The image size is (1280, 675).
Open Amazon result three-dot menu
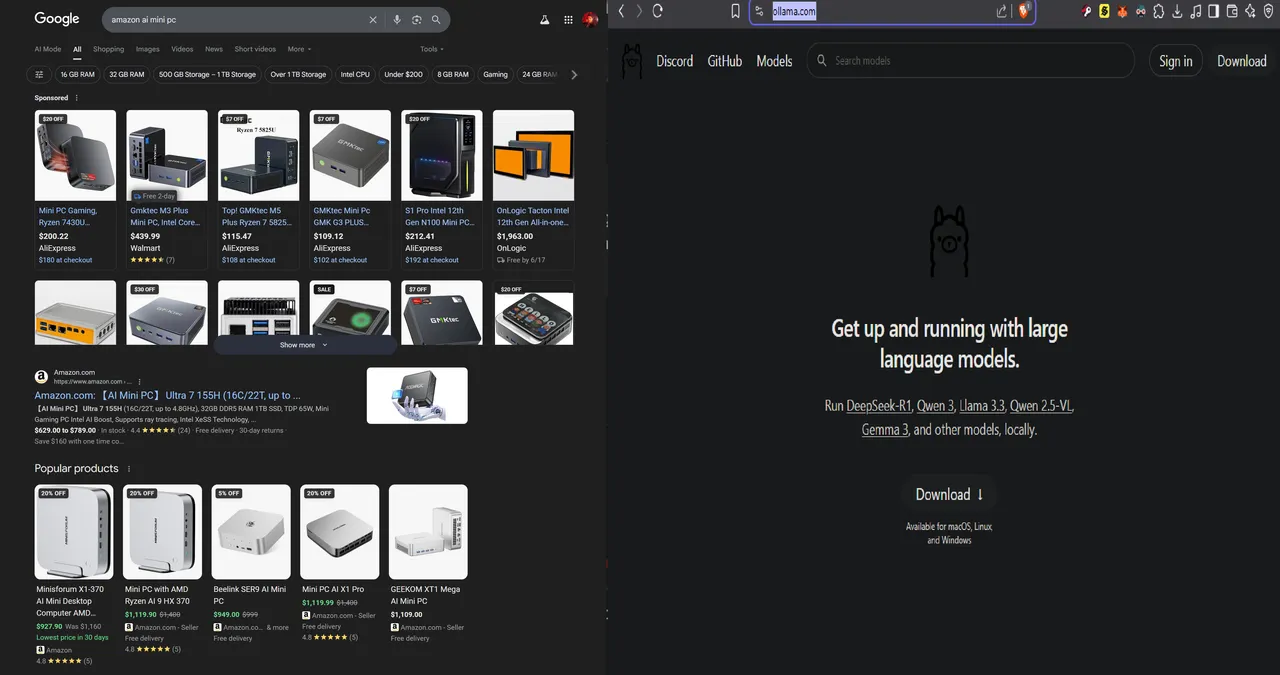pyautogui.click(x=139, y=381)
